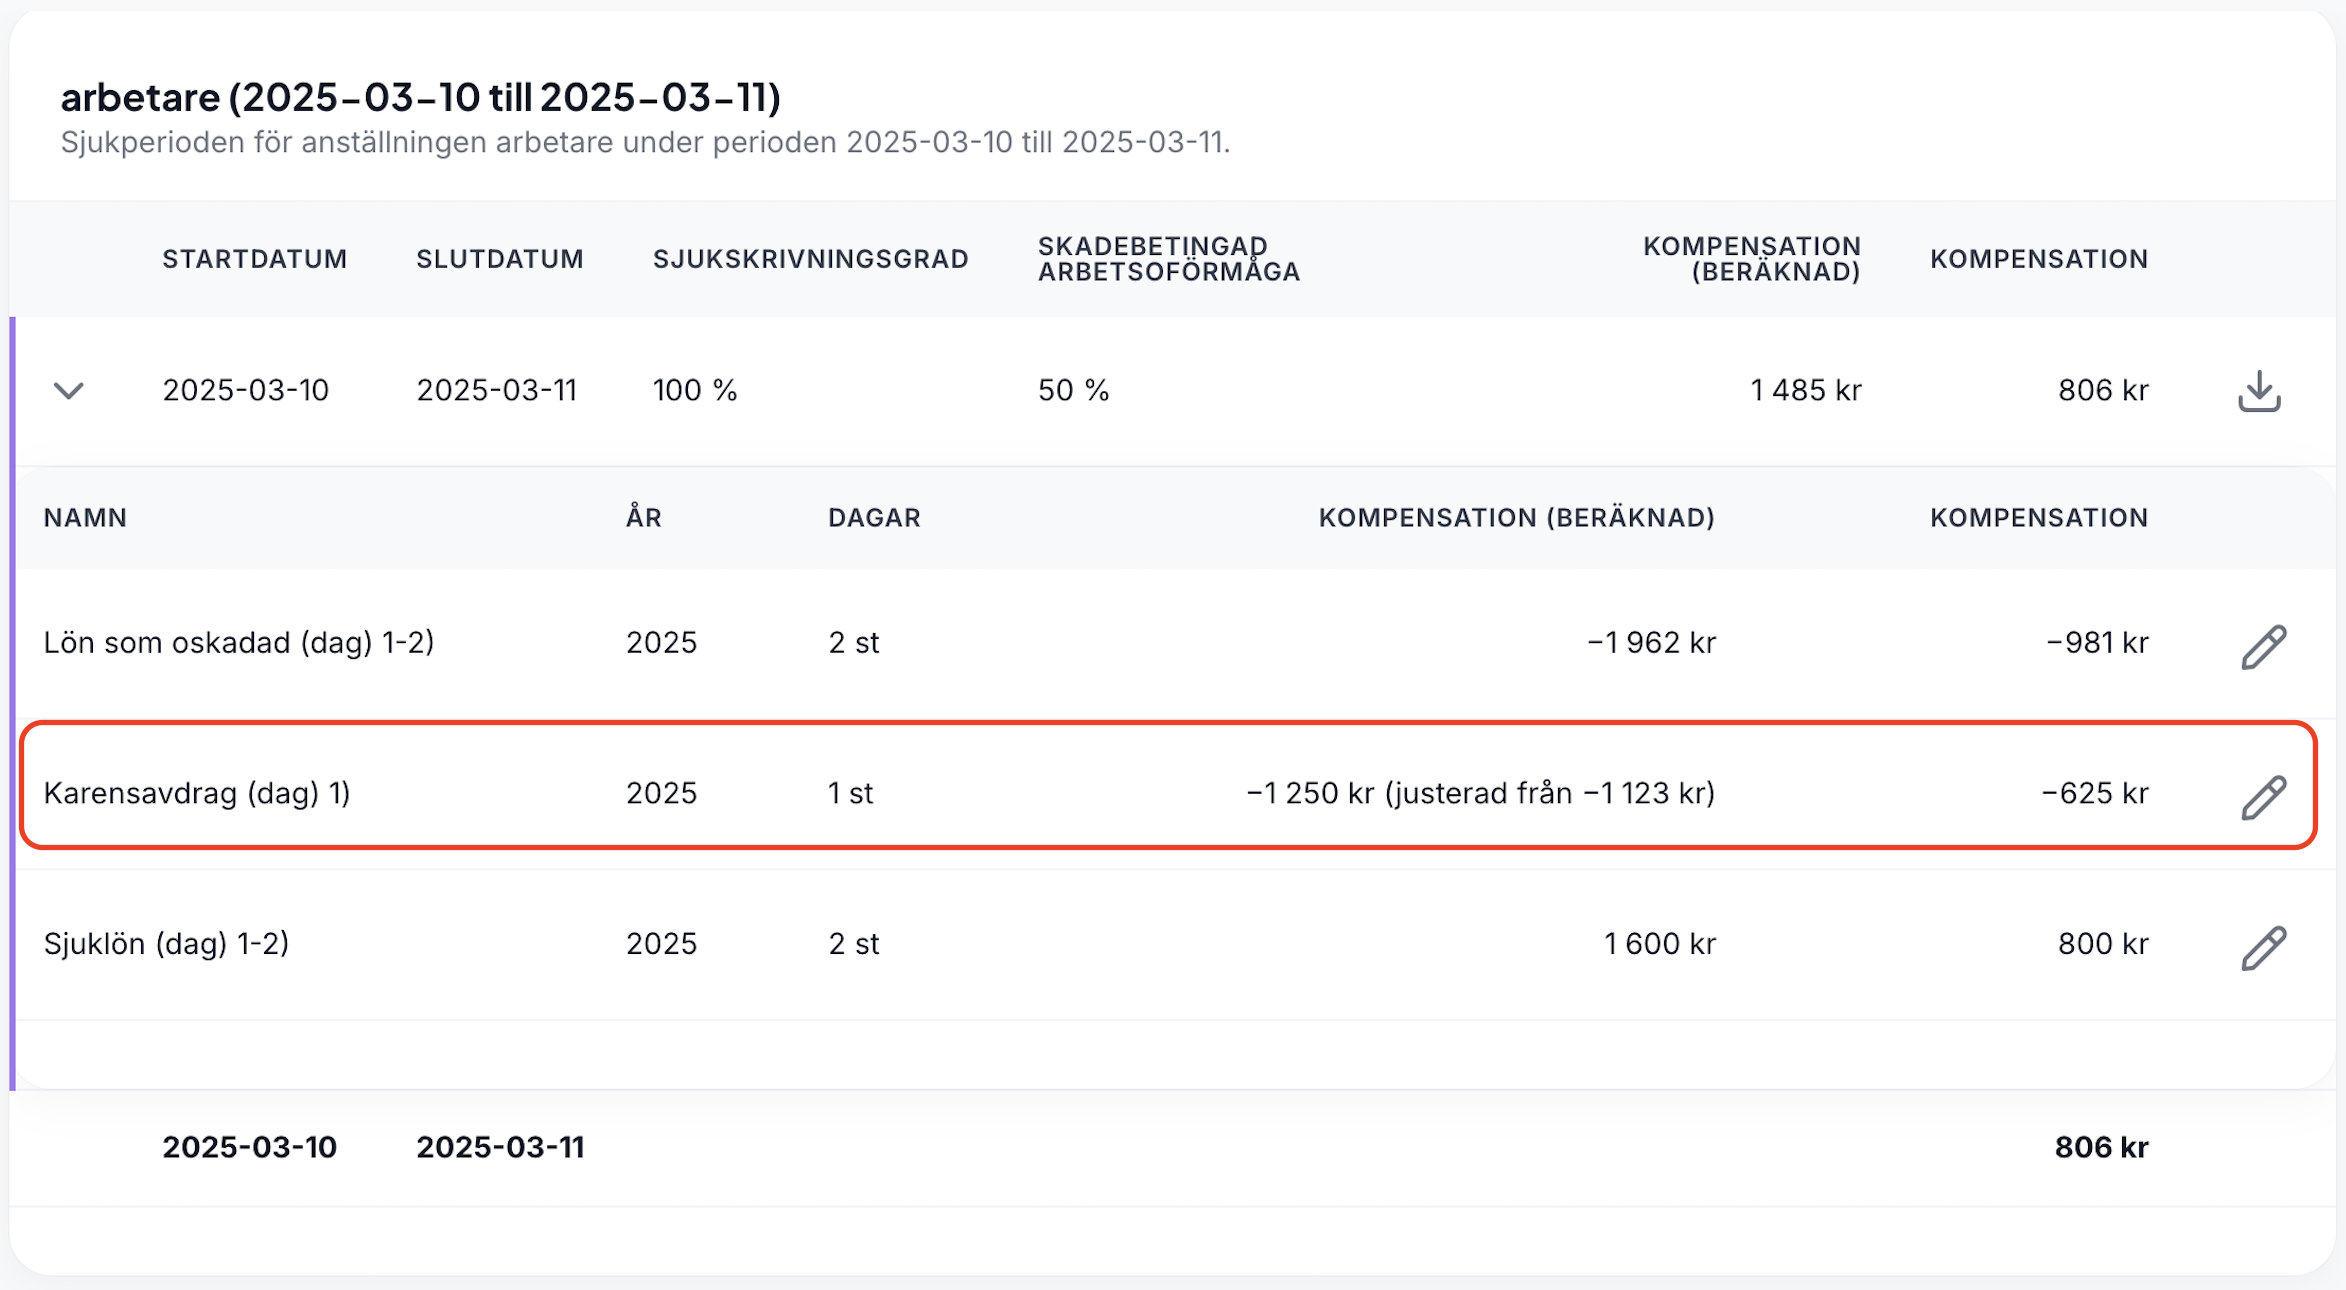Collapse the 2025-03-10 sick period row
The width and height of the screenshot is (2346, 1290).
click(68, 391)
